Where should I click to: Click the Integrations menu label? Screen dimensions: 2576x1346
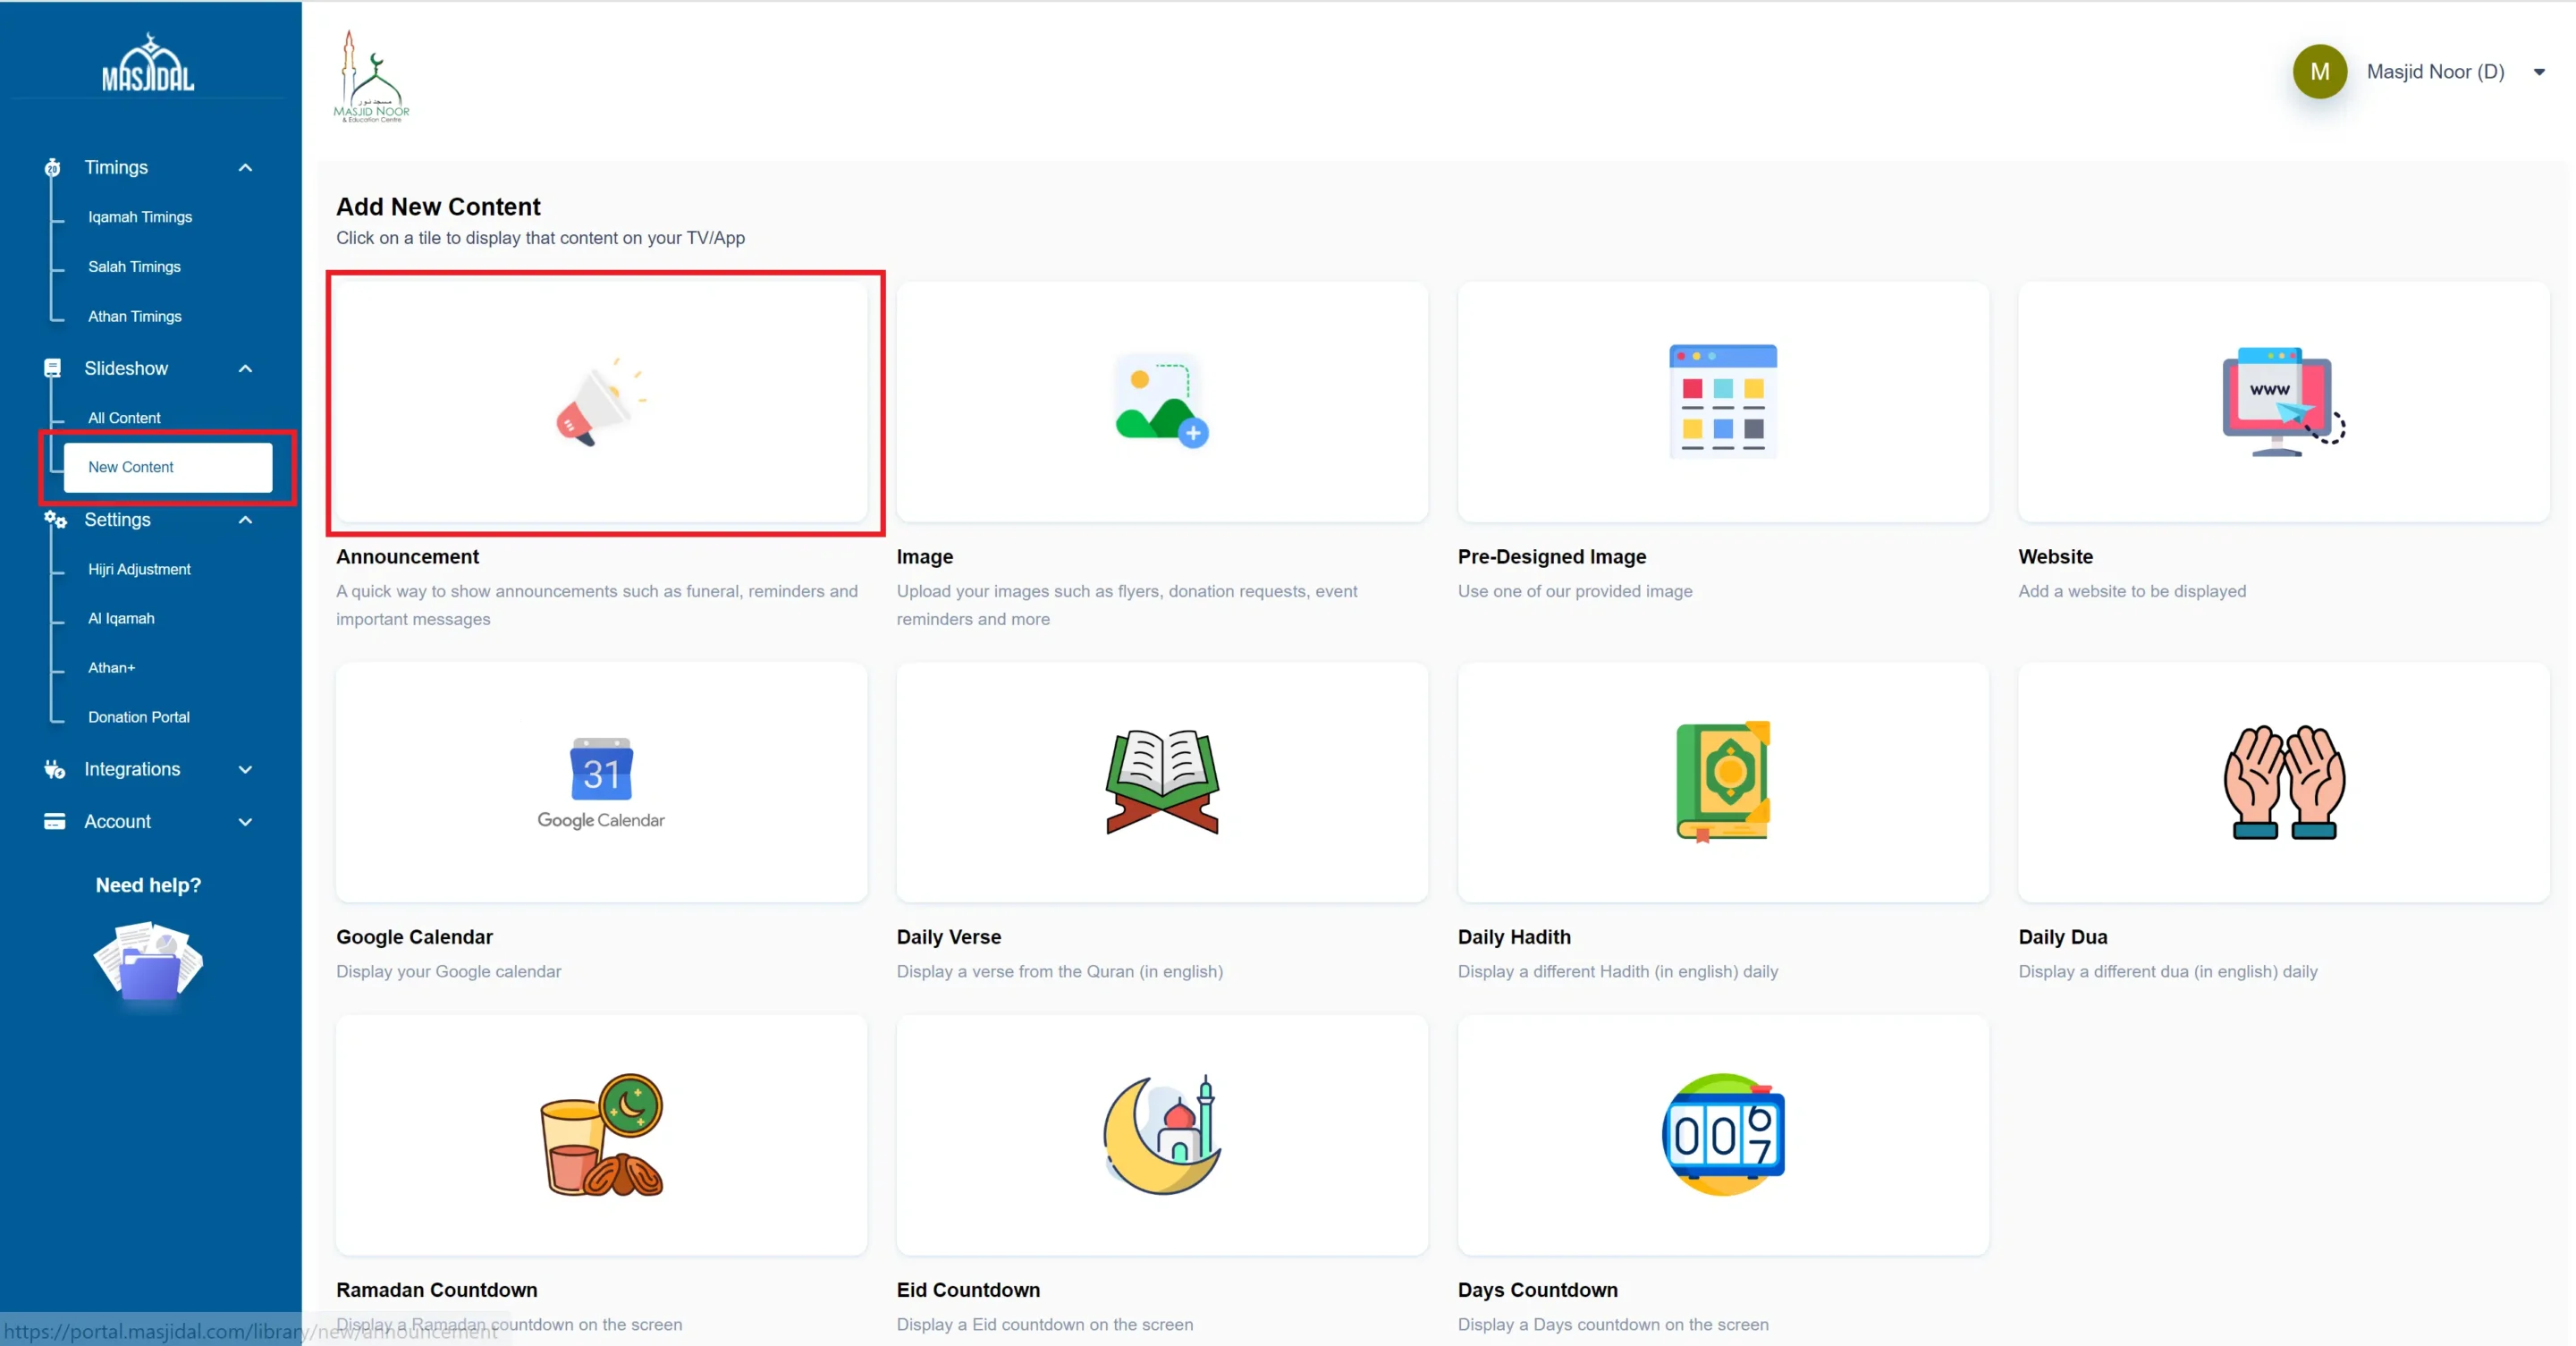132,769
